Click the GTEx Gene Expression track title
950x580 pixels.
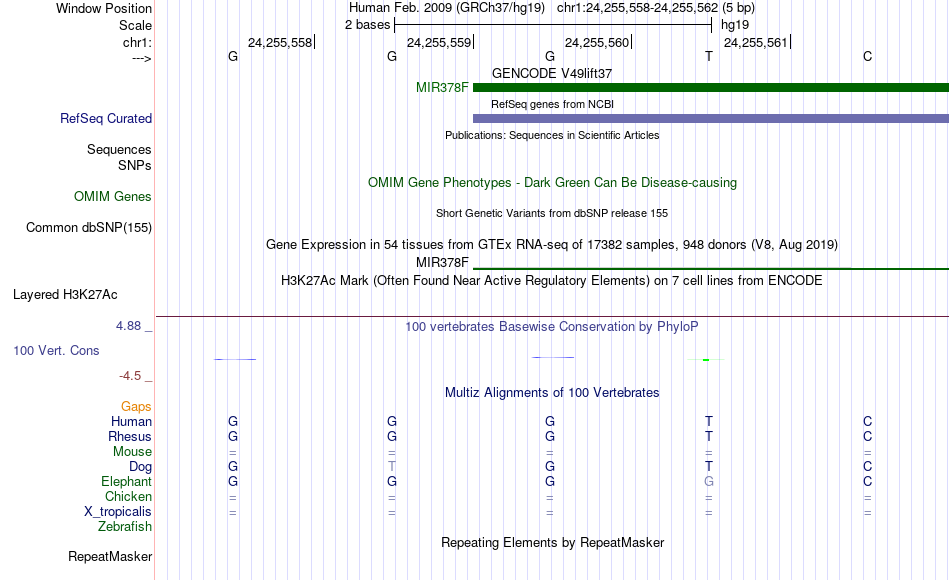click(552, 245)
